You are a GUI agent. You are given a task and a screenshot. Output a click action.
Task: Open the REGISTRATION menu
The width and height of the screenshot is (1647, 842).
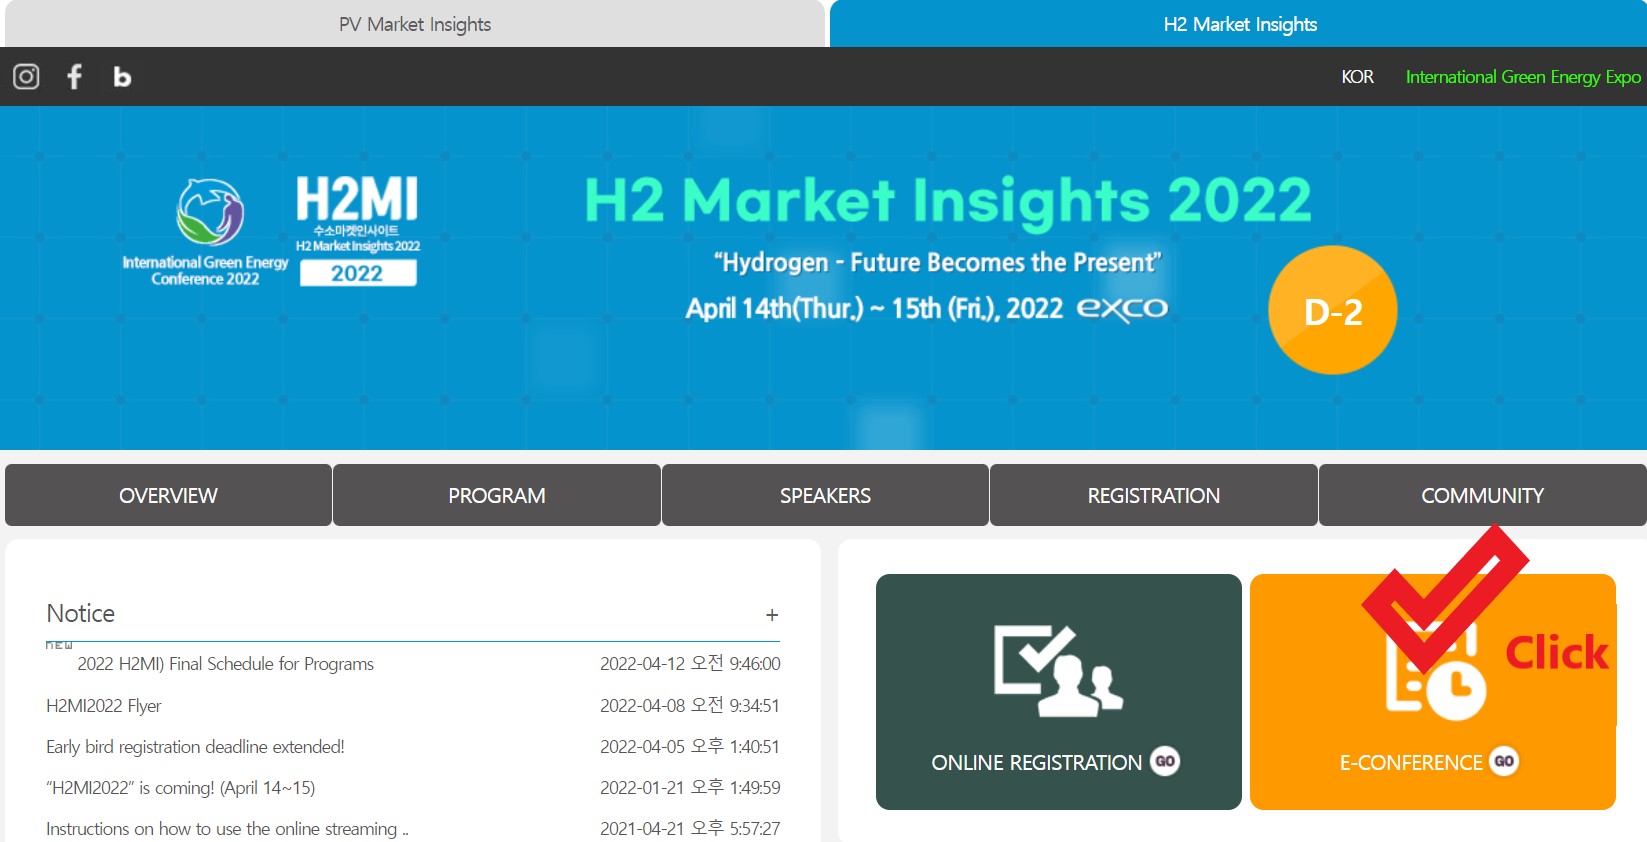pos(1154,495)
